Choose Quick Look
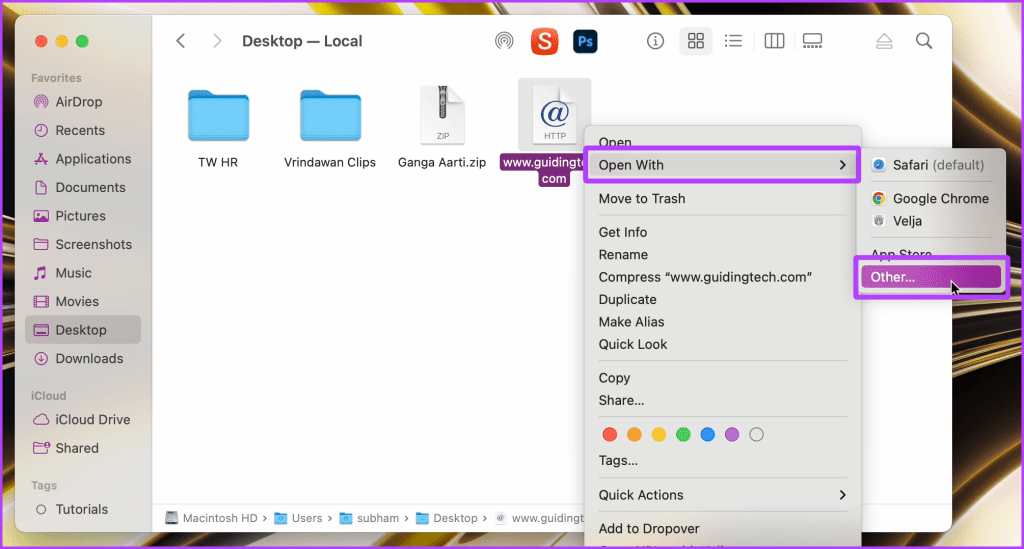Viewport: 1024px width, 549px height. point(722,344)
